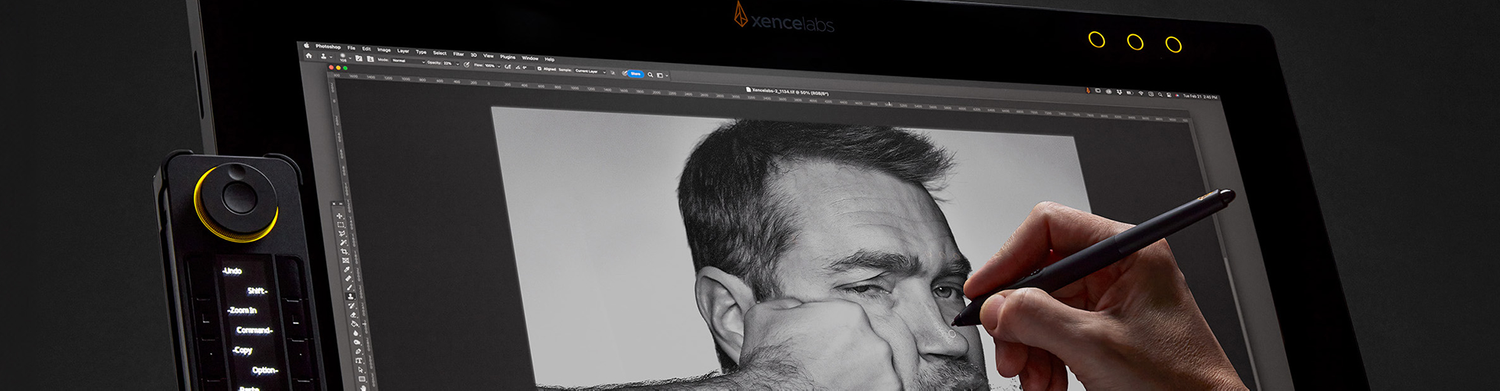Click the date and time in menu bar
Image resolution: width=1500 pixels, height=391 pixels.
[x=1200, y=97]
